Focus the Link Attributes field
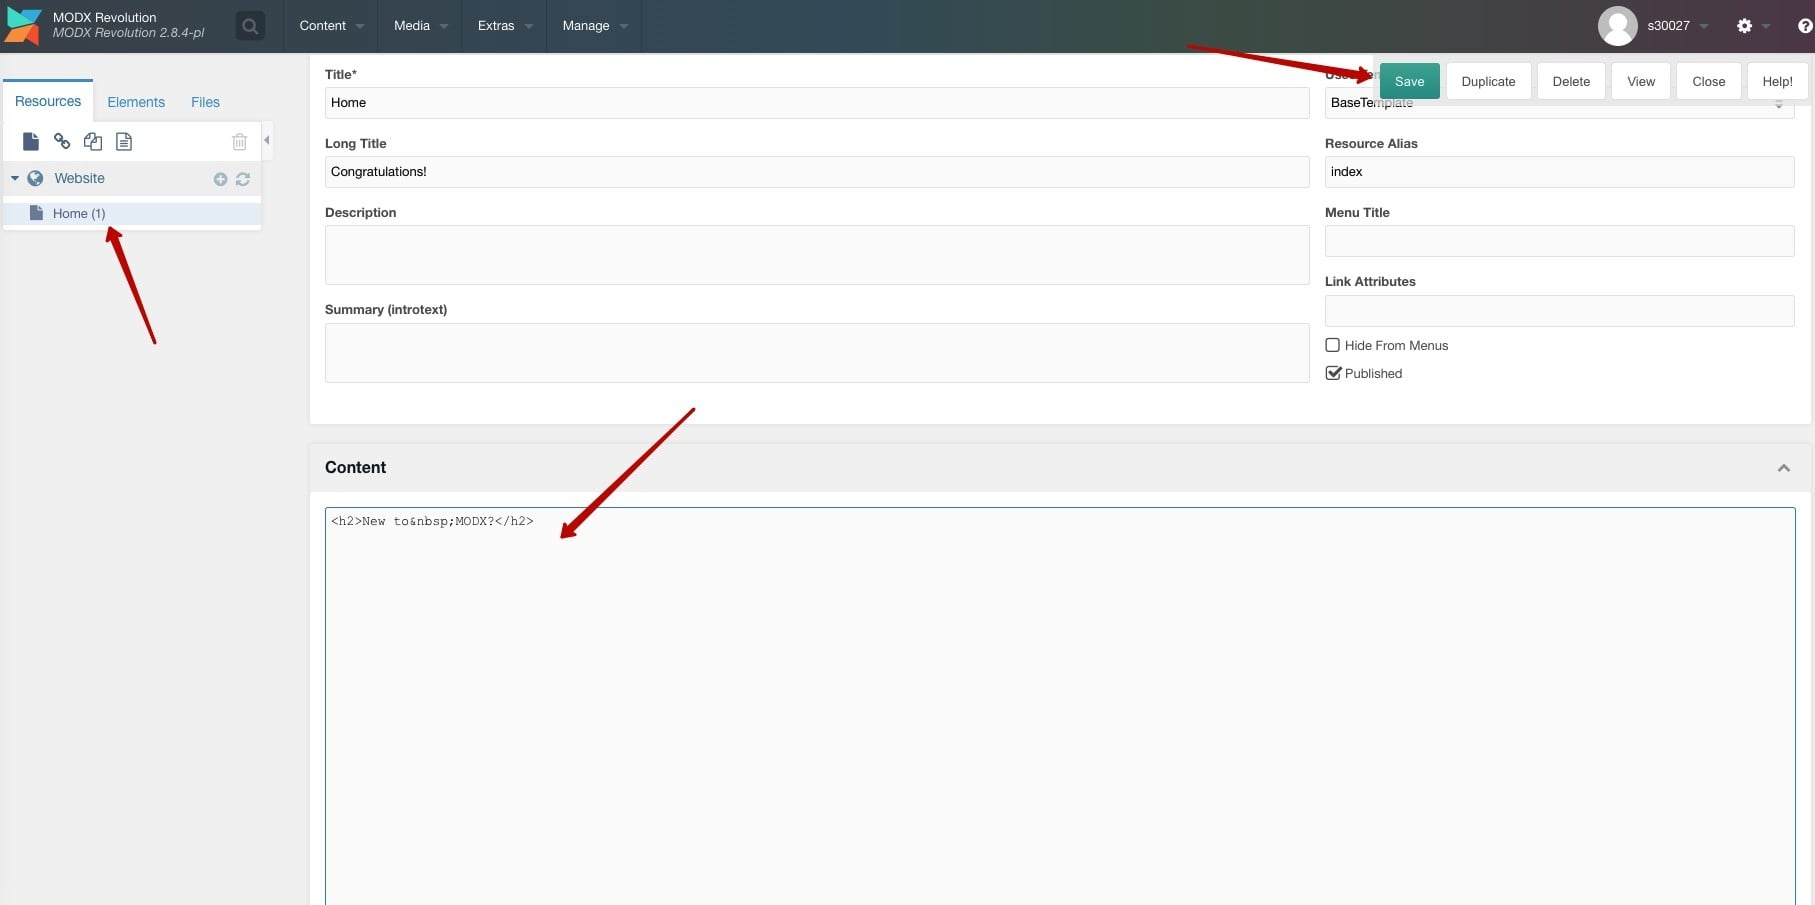Viewport: 1815px width, 905px height. click(x=1559, y=311)
